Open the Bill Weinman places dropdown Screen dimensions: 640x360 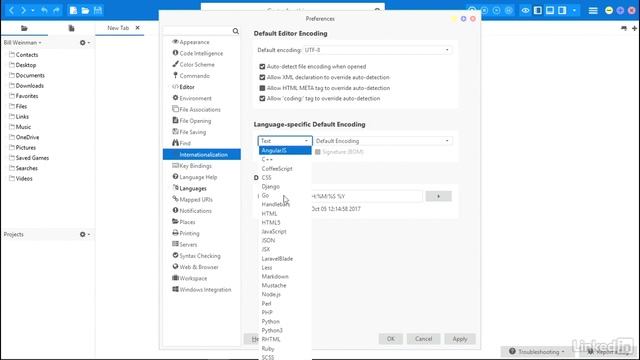(22, 42)
